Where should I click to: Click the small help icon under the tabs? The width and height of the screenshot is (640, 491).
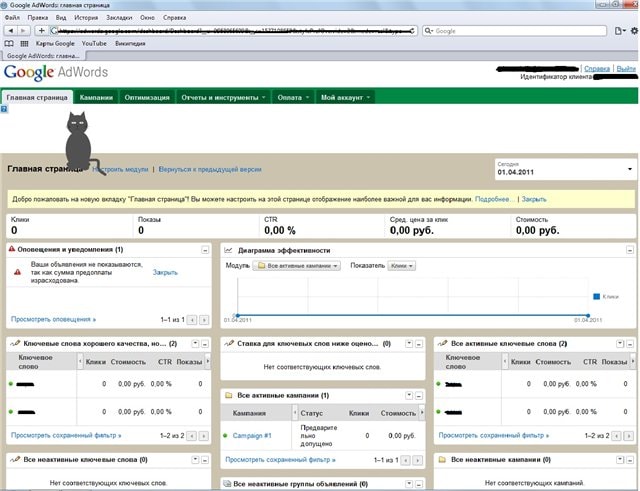pyautogui.click(x=4, y=109)
